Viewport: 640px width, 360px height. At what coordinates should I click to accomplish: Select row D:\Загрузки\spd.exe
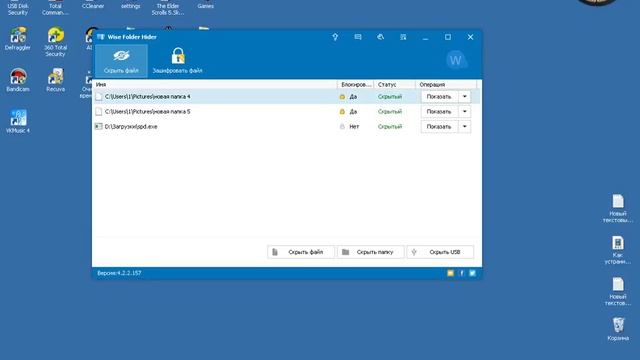287,127
